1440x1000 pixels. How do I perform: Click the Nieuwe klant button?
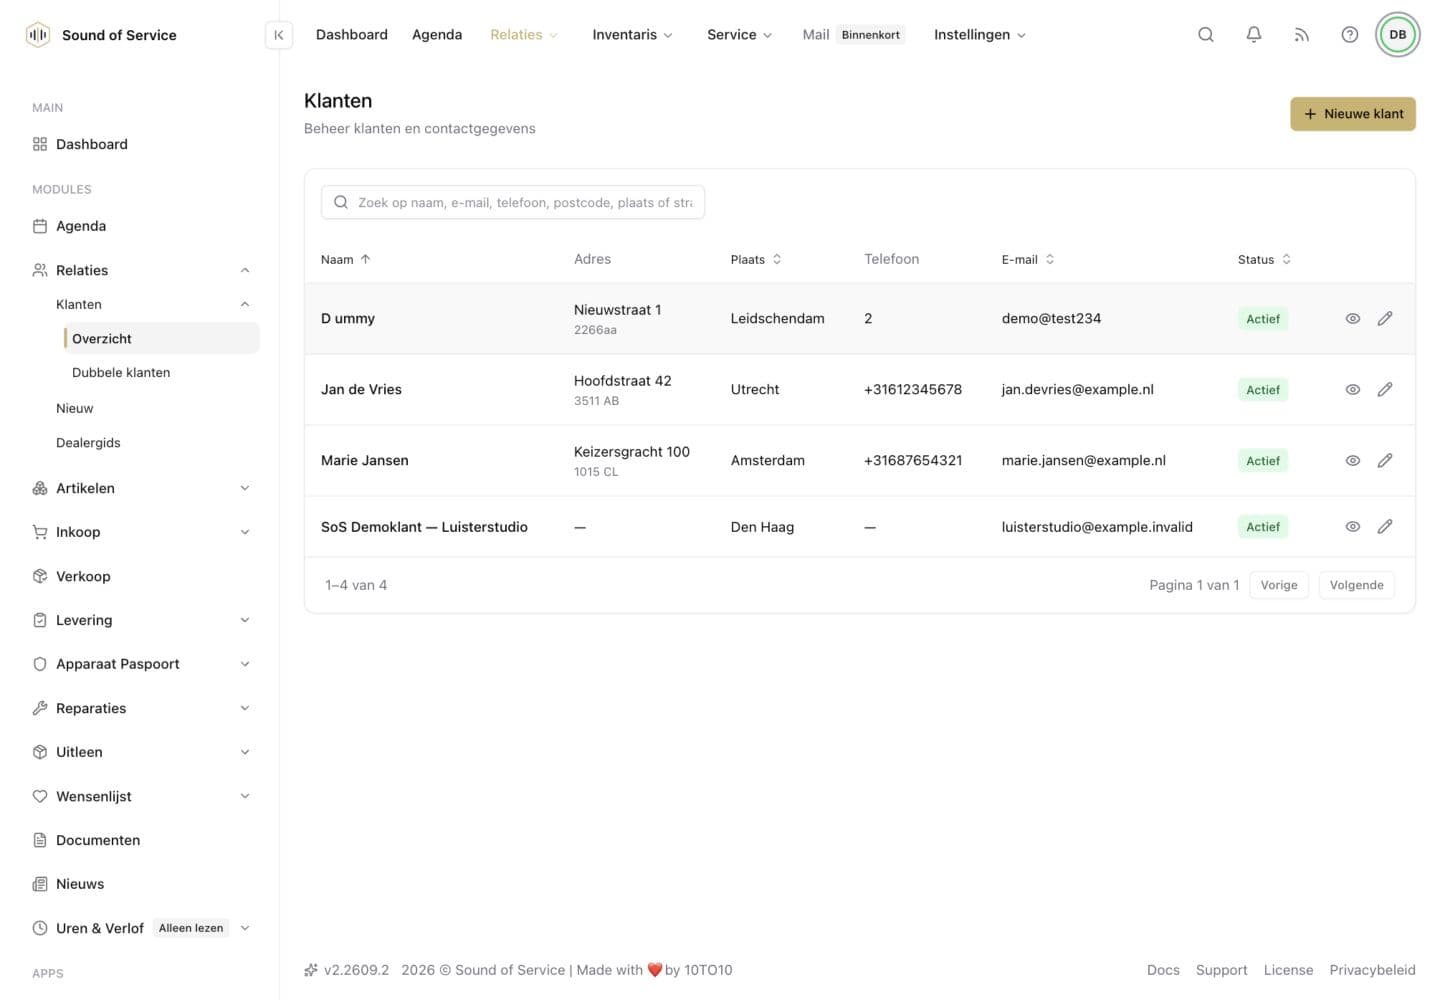(1353, 114)
